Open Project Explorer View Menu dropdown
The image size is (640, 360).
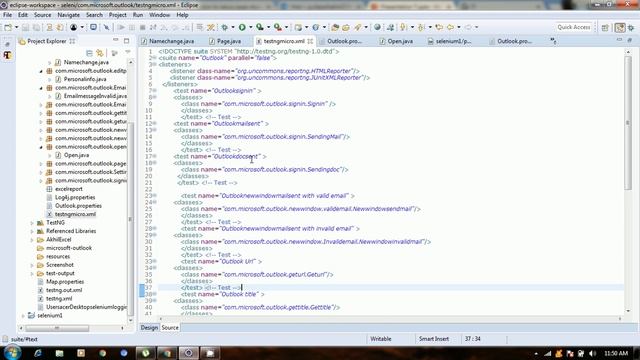point(128,53)
